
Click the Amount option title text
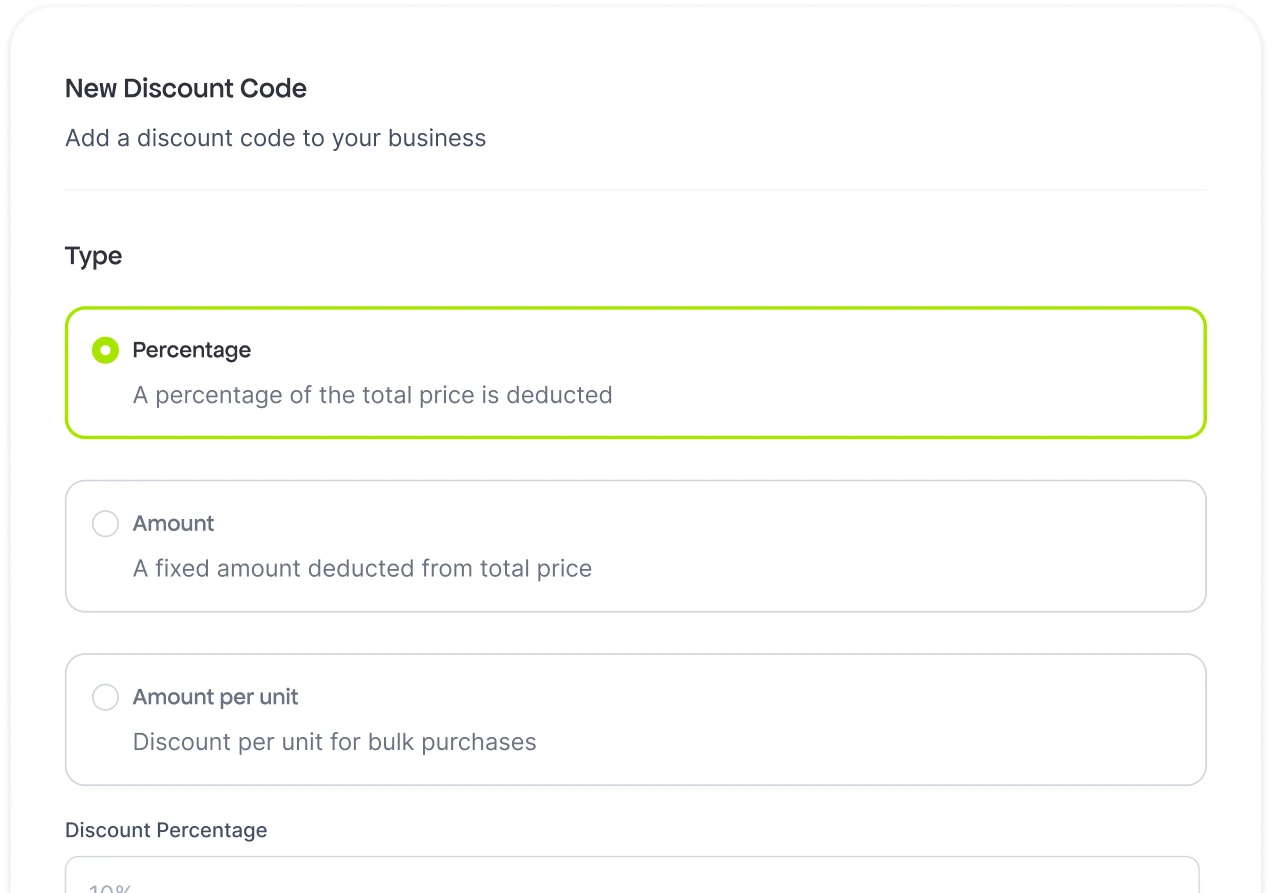pos(173,524)
